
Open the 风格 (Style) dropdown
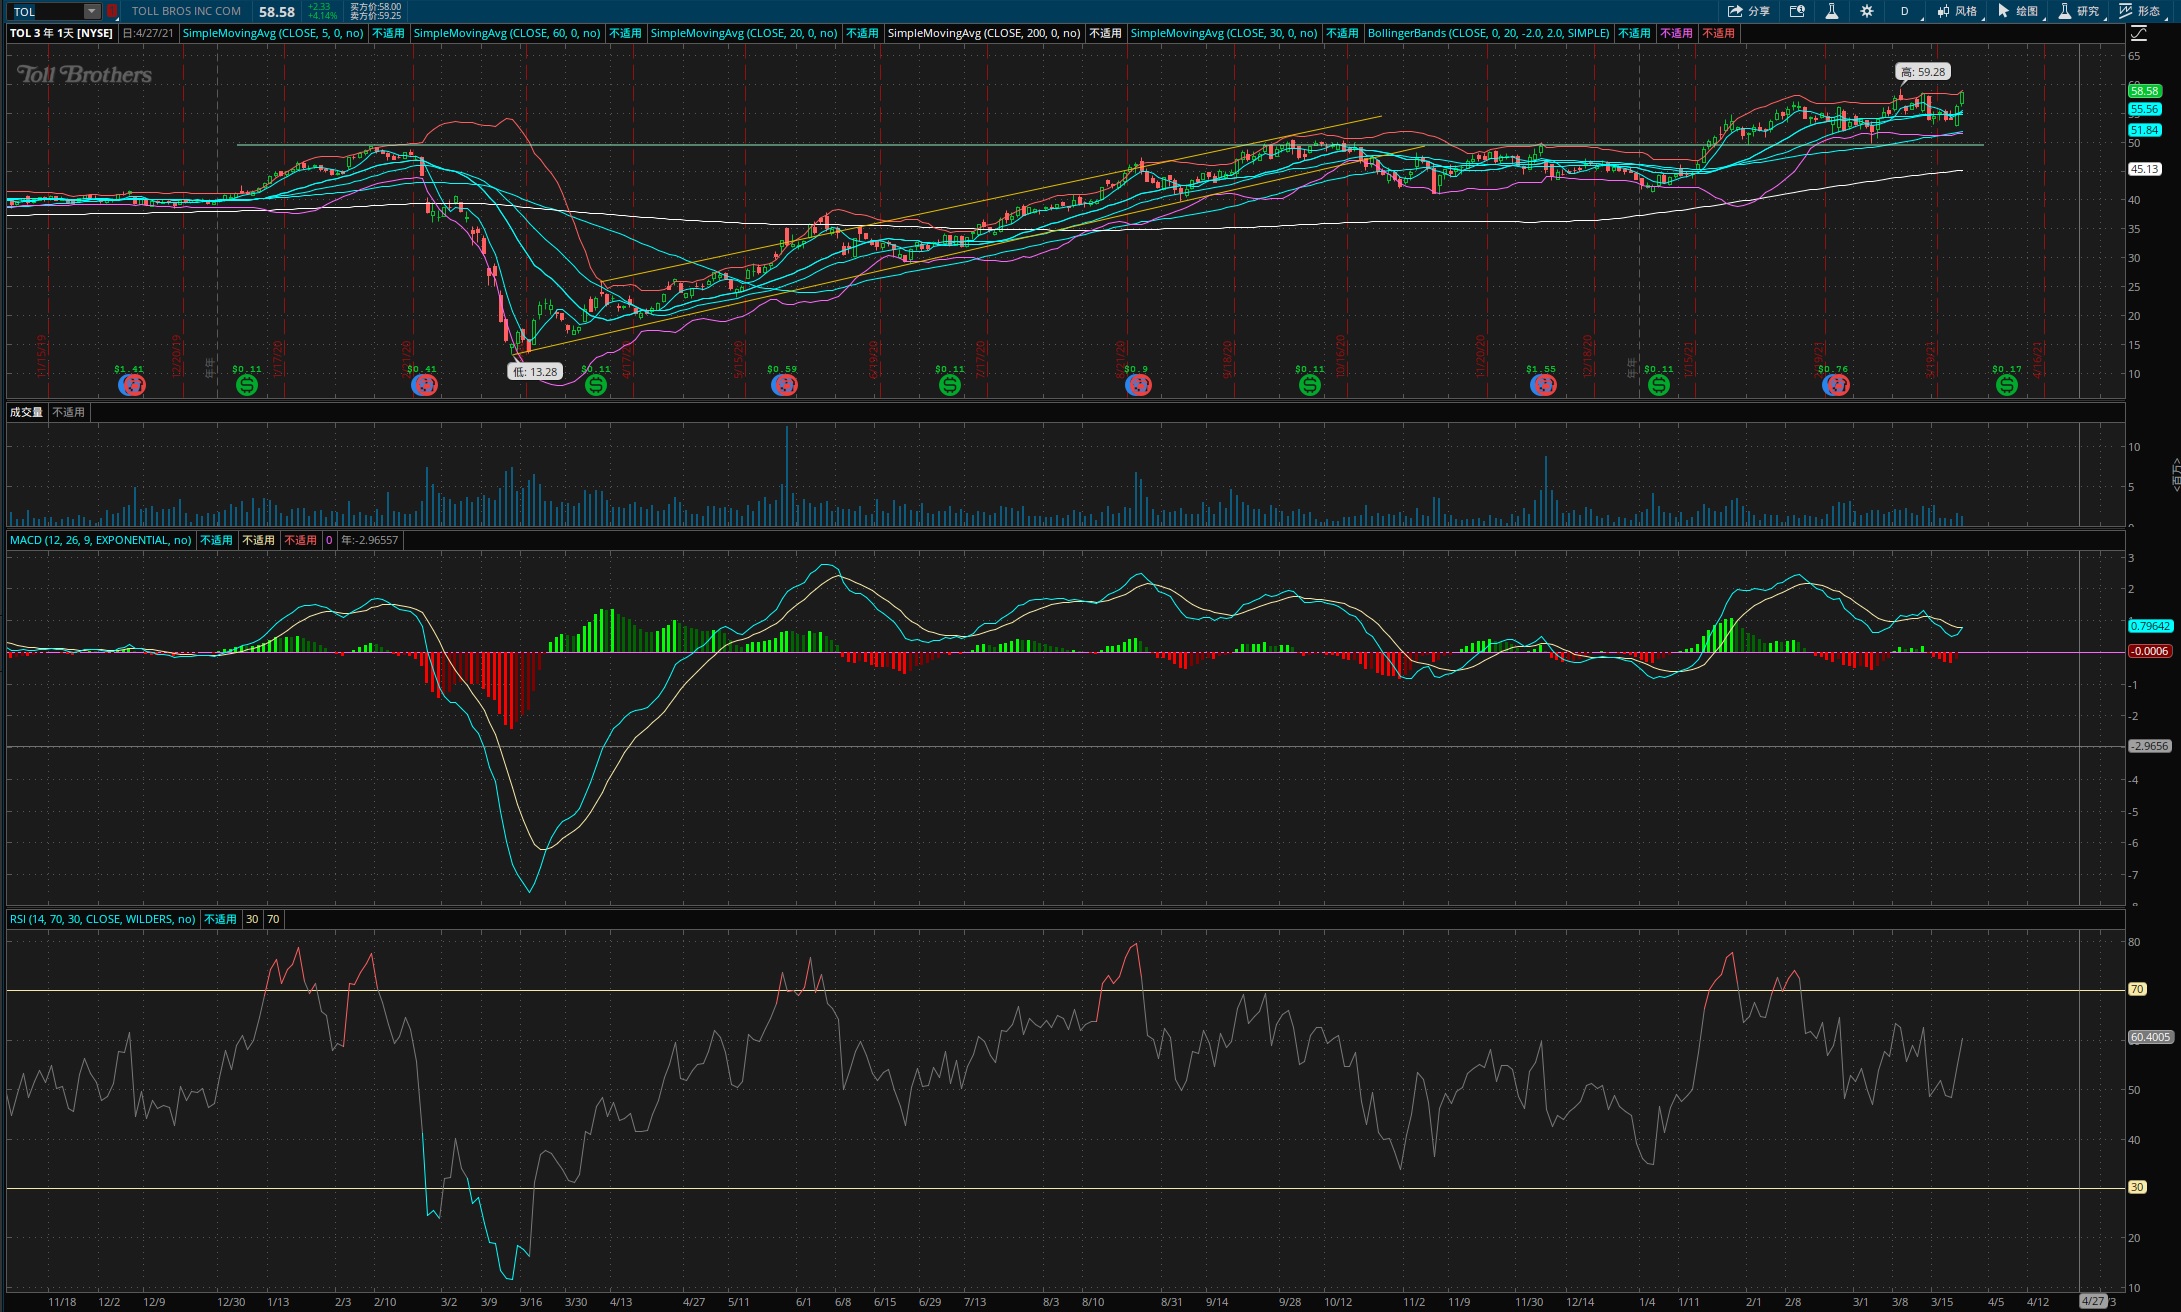pos(1957,11)
